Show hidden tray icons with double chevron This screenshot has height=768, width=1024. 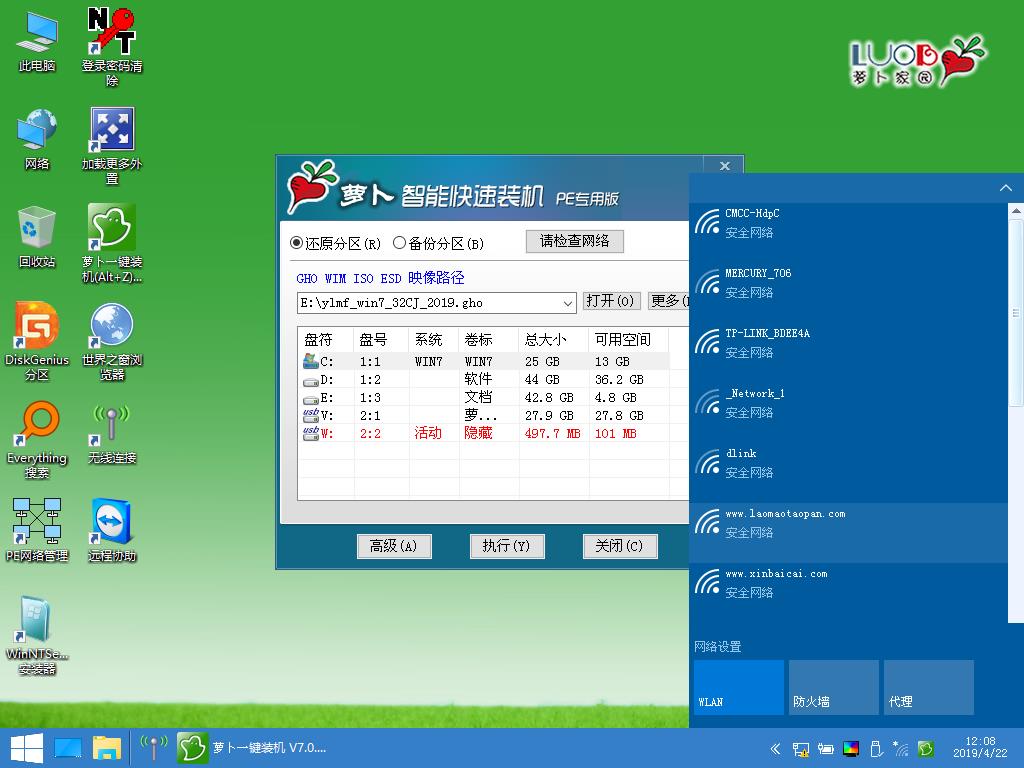(x=775, y=748)
